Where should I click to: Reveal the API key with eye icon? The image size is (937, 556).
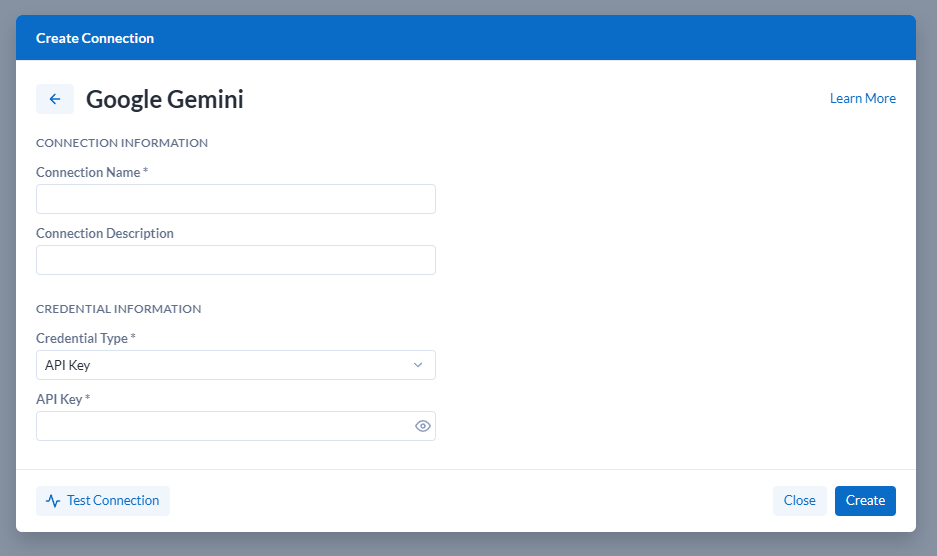click(x=422, y=426)
